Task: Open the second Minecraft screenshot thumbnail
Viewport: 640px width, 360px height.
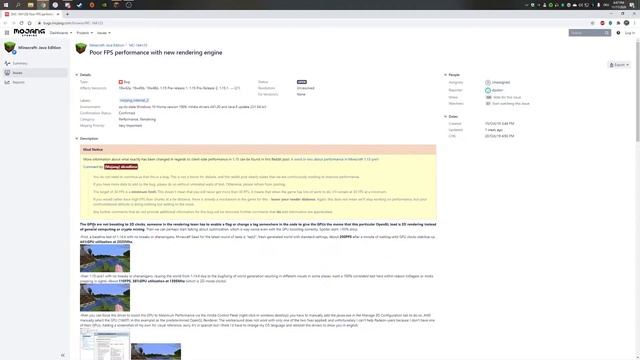Action: [x=105, y=298]
